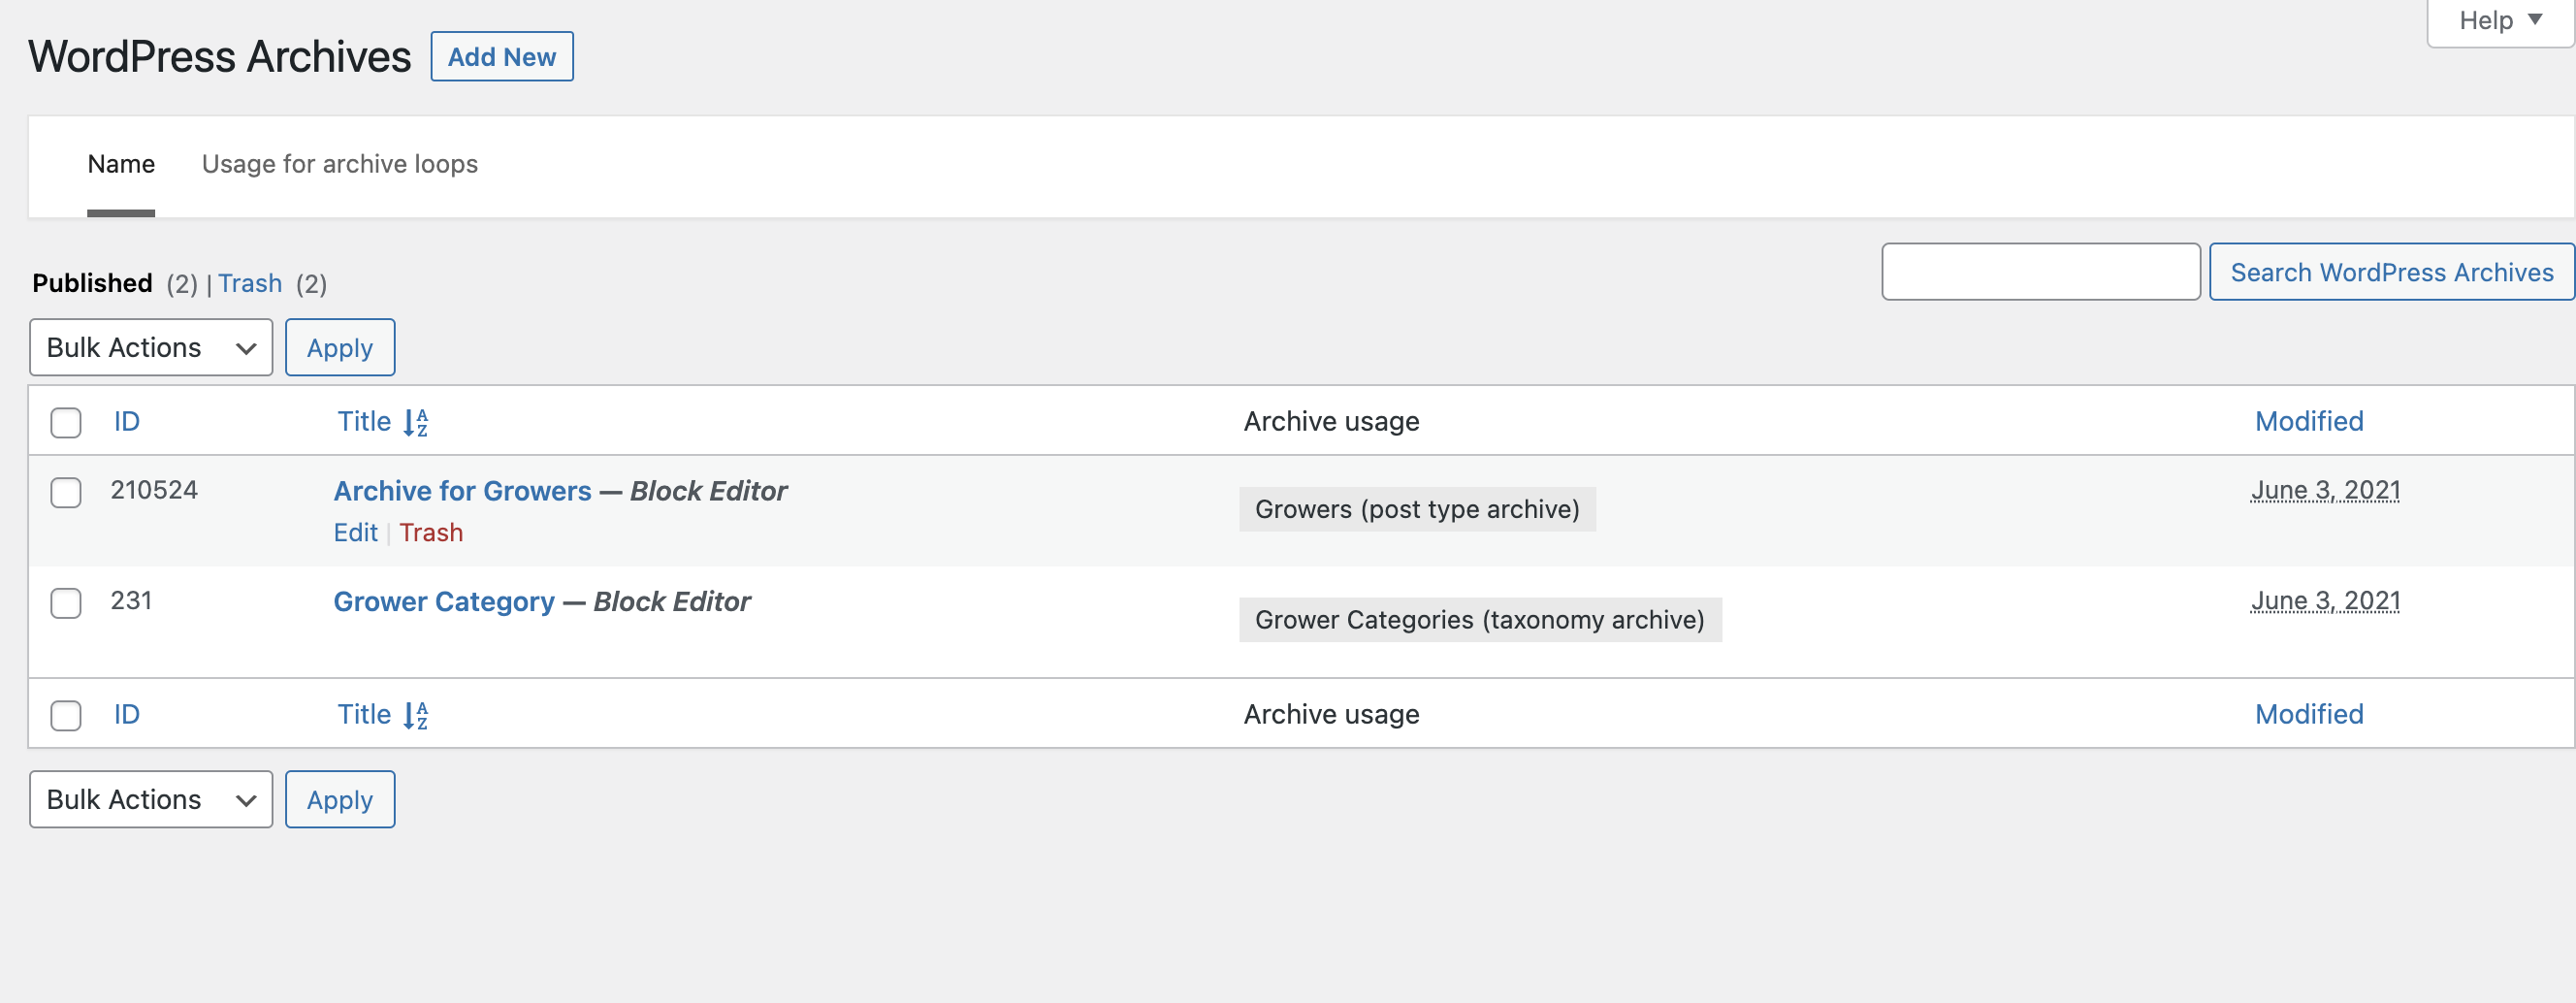Open the top Bulk Actions dropdown
The image size is (2576, 1003).
[x=151, y=348]
